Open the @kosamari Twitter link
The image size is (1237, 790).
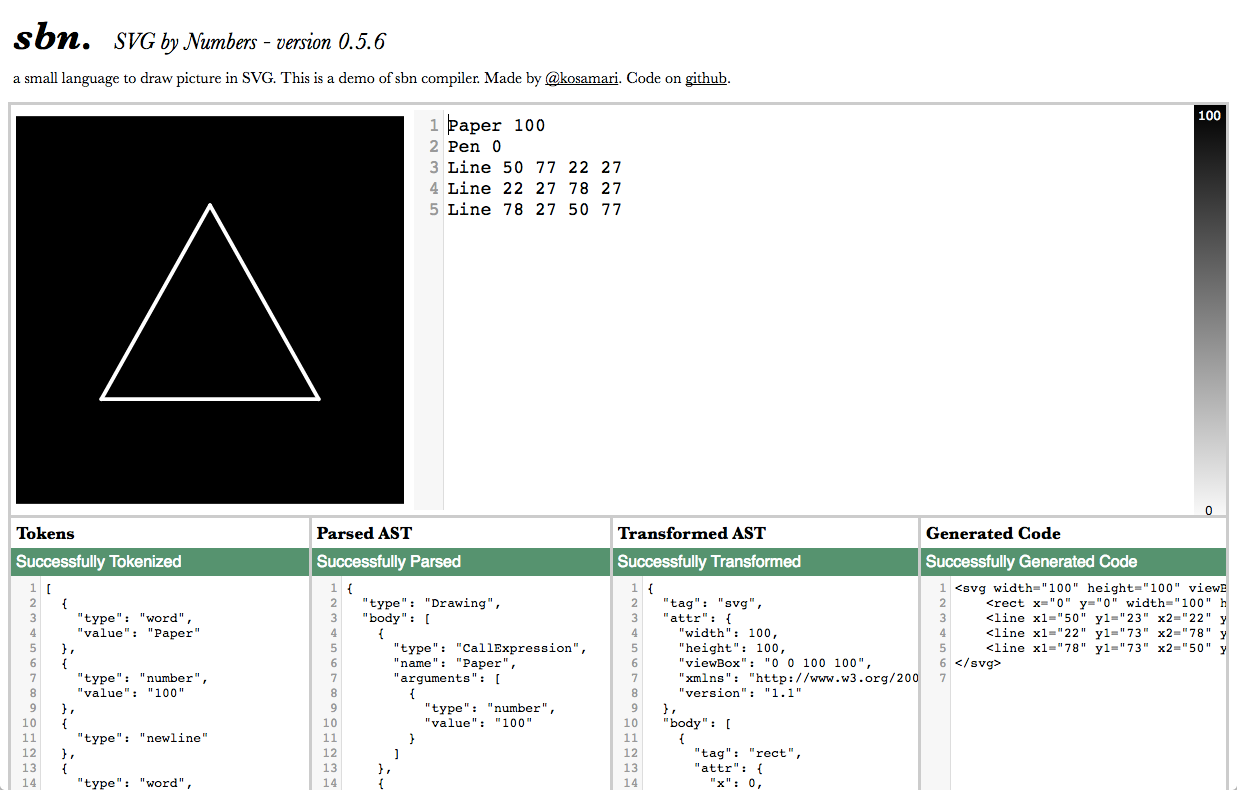(581, 78)
